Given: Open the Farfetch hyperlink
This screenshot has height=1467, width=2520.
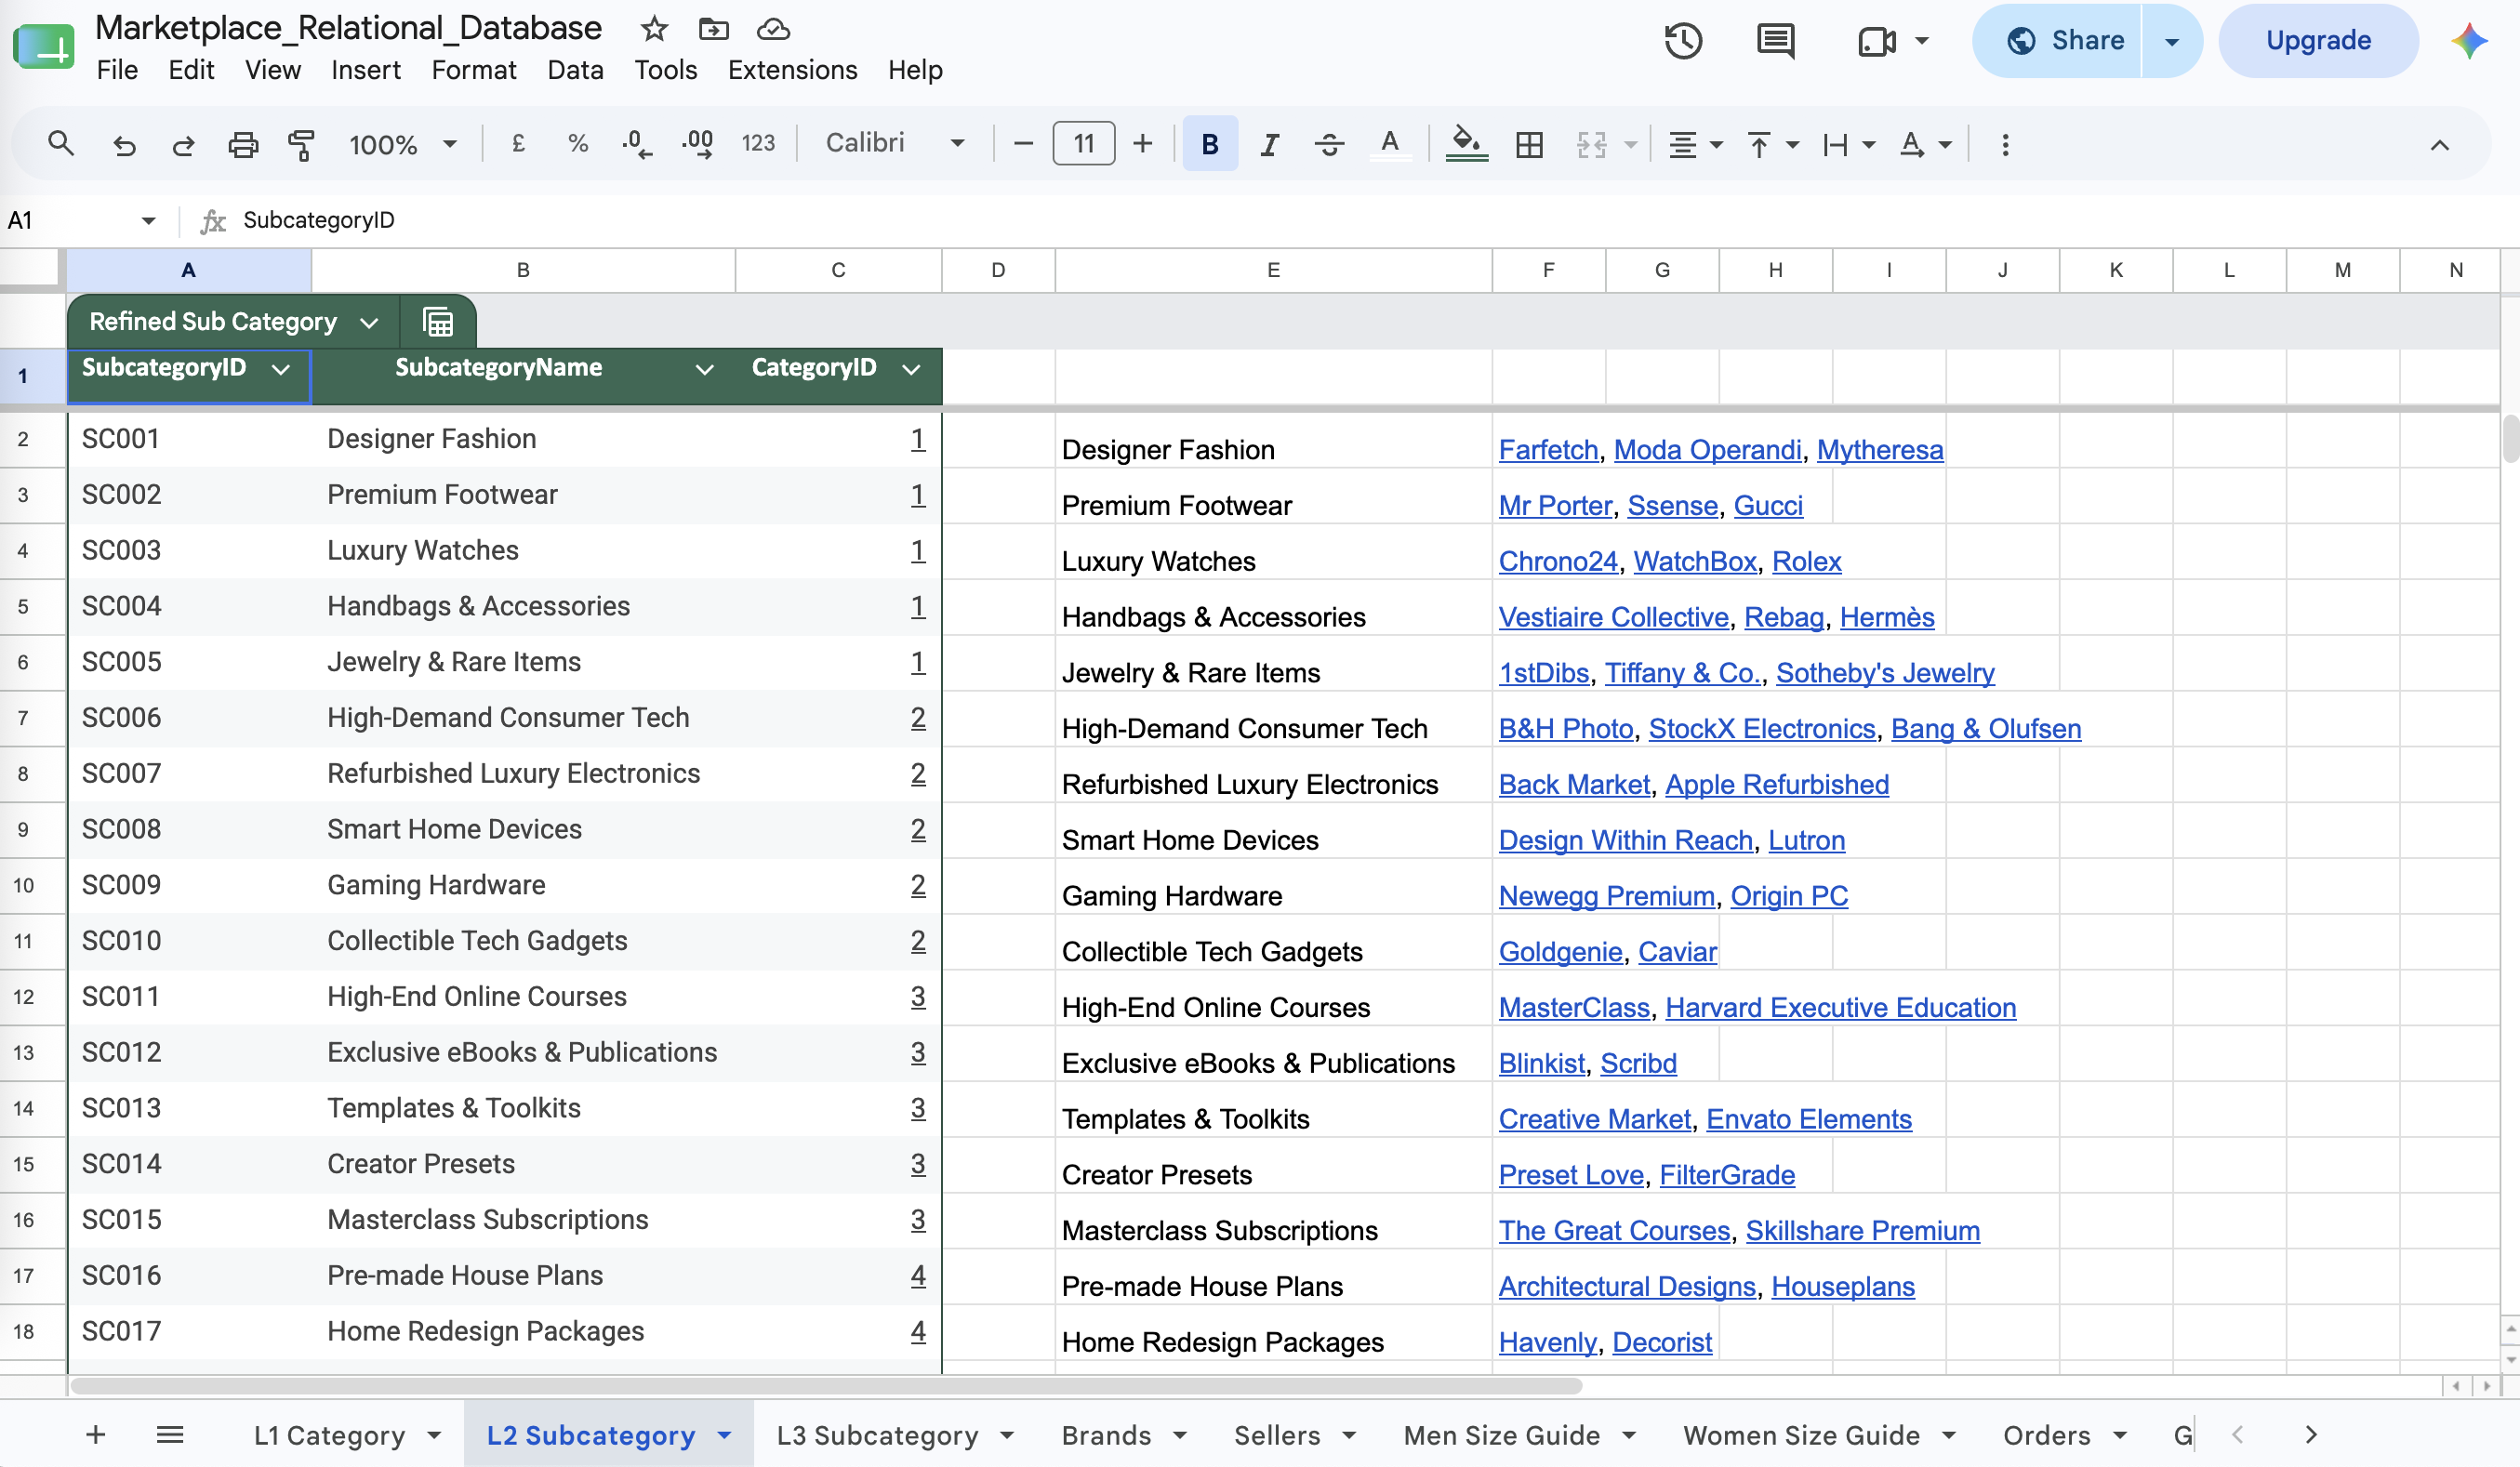Looking at the screenshot, I should point(1548,450).
